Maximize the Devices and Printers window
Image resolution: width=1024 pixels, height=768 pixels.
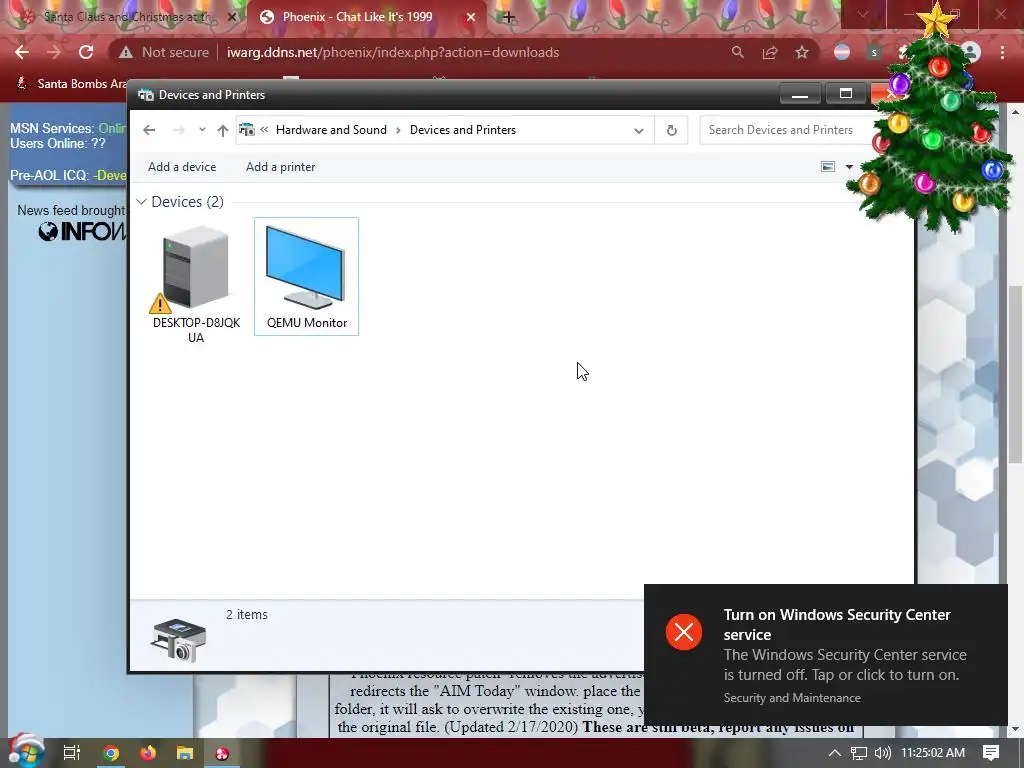pyautogui.click(x=846, y=94)
